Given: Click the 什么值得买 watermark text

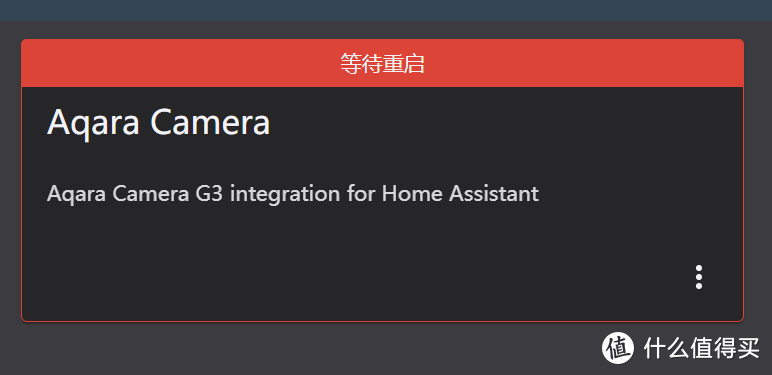Looking at the screenshot, I should pos(702,348).
